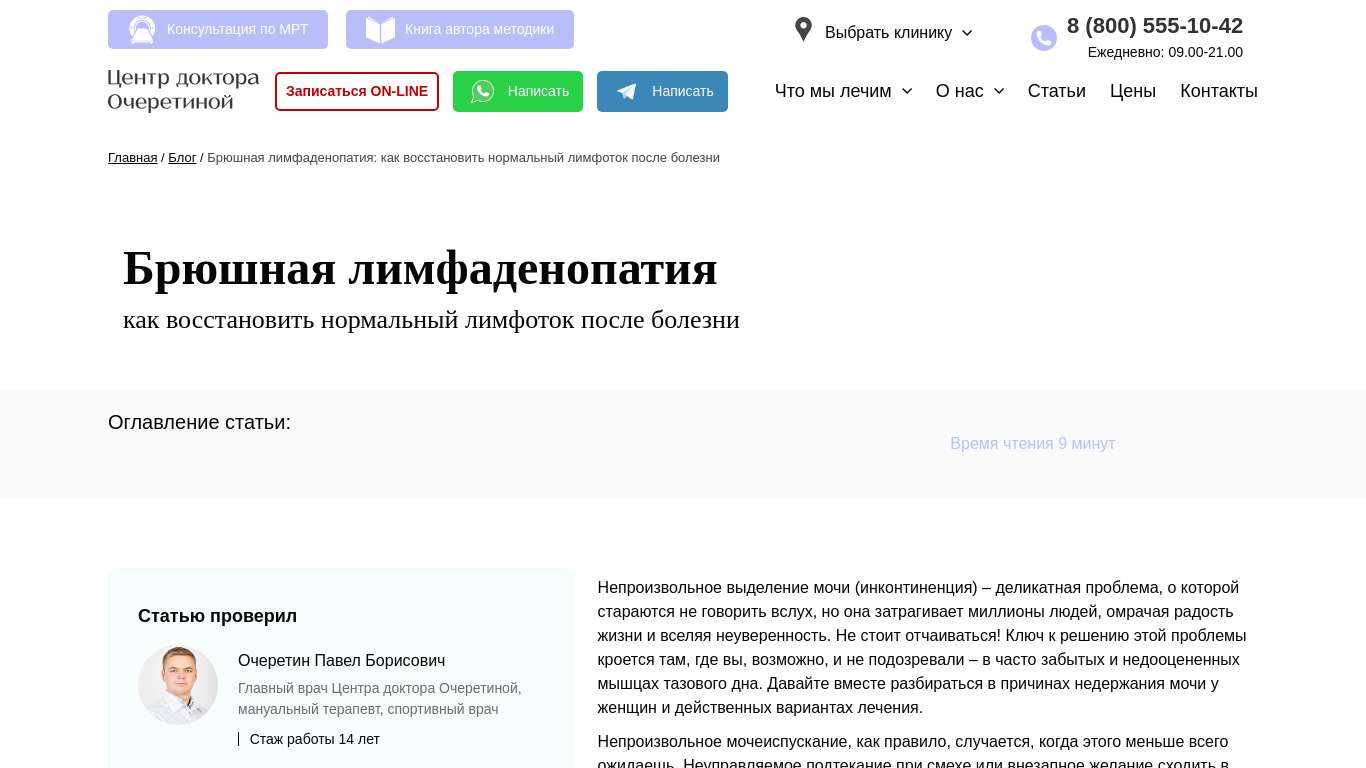1366x768 pixels.
Task: Open the Статьи menu item
Action: (1056, 91)
